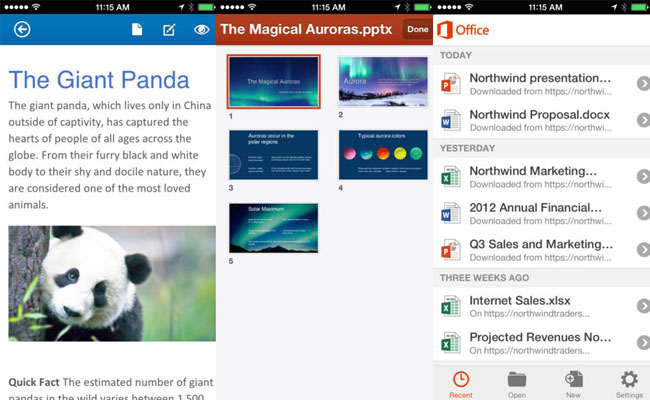Tap the Office logo in the header
650x400 pixels.
tap(463, 30)
